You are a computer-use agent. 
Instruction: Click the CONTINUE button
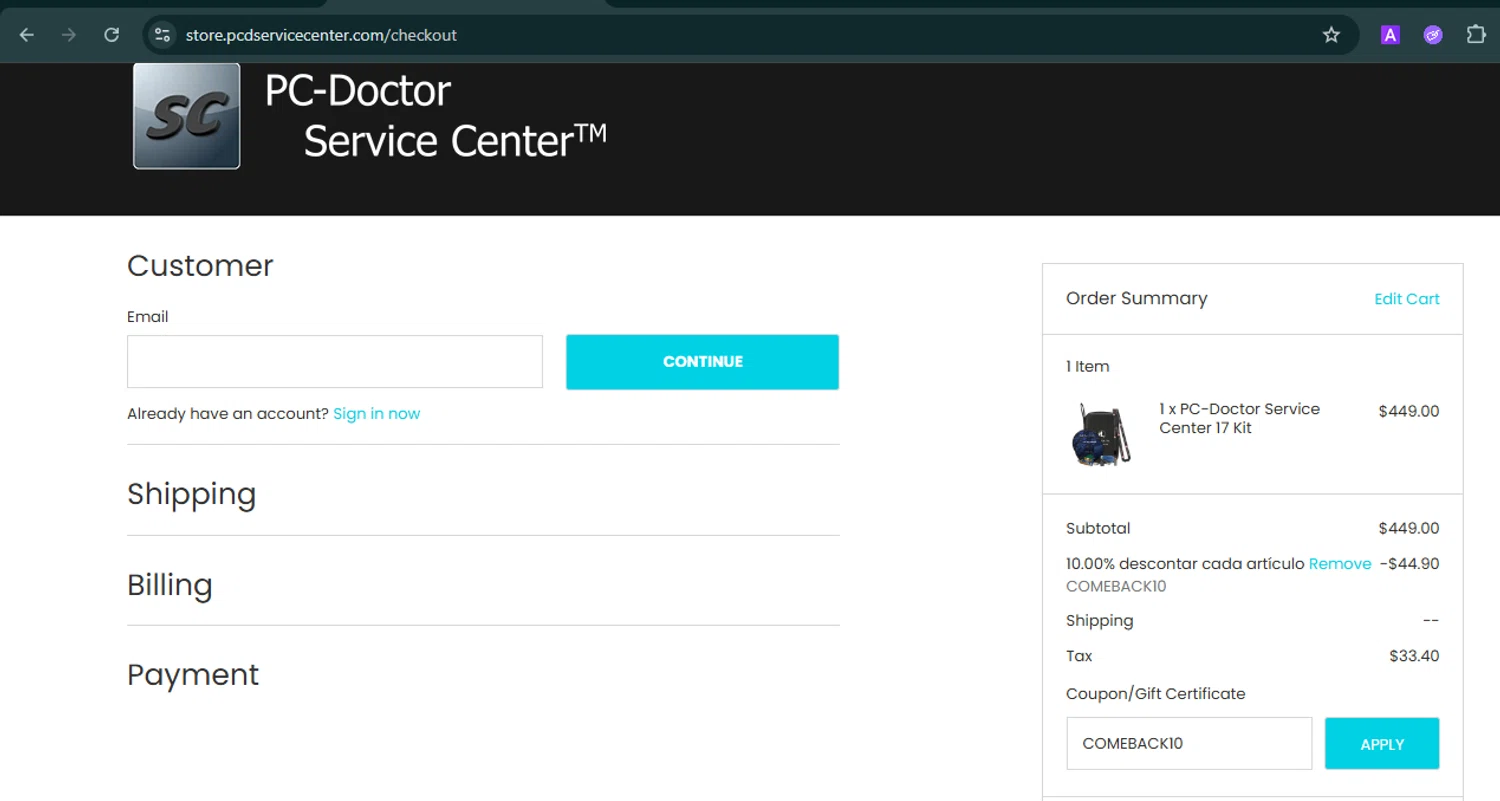coord(702,362)
